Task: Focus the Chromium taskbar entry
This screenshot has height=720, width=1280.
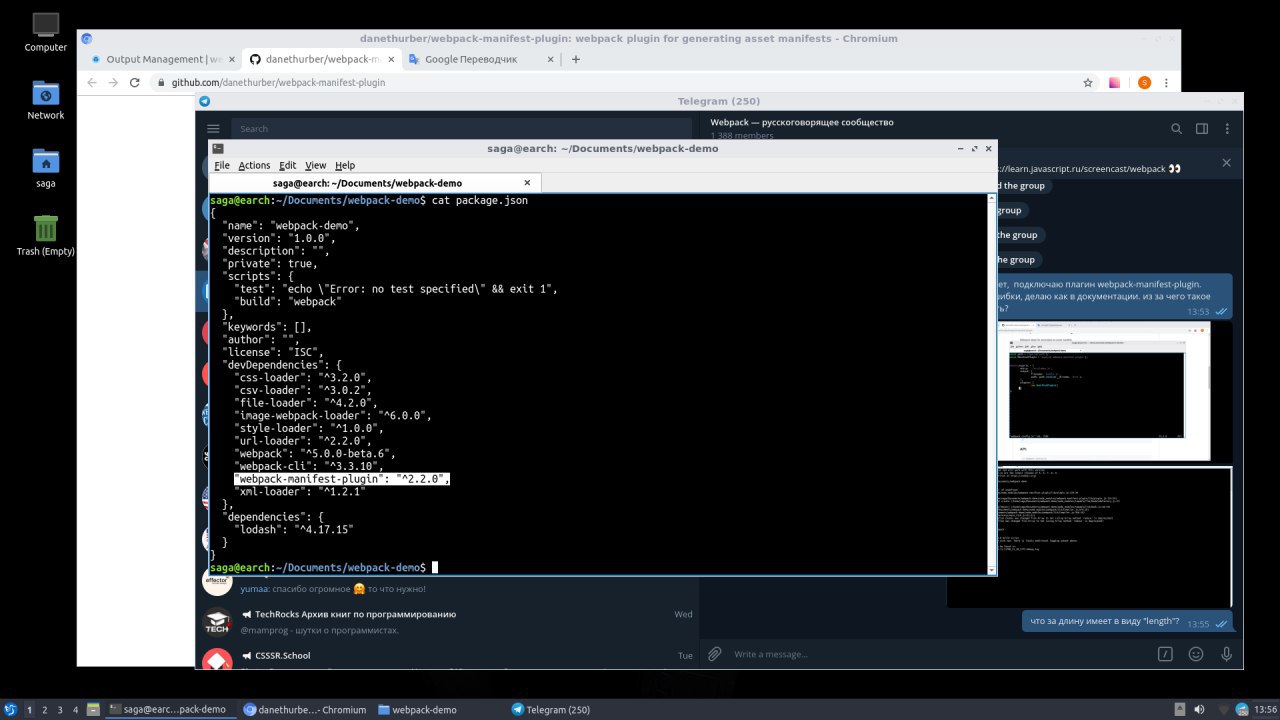Action: 306,709
